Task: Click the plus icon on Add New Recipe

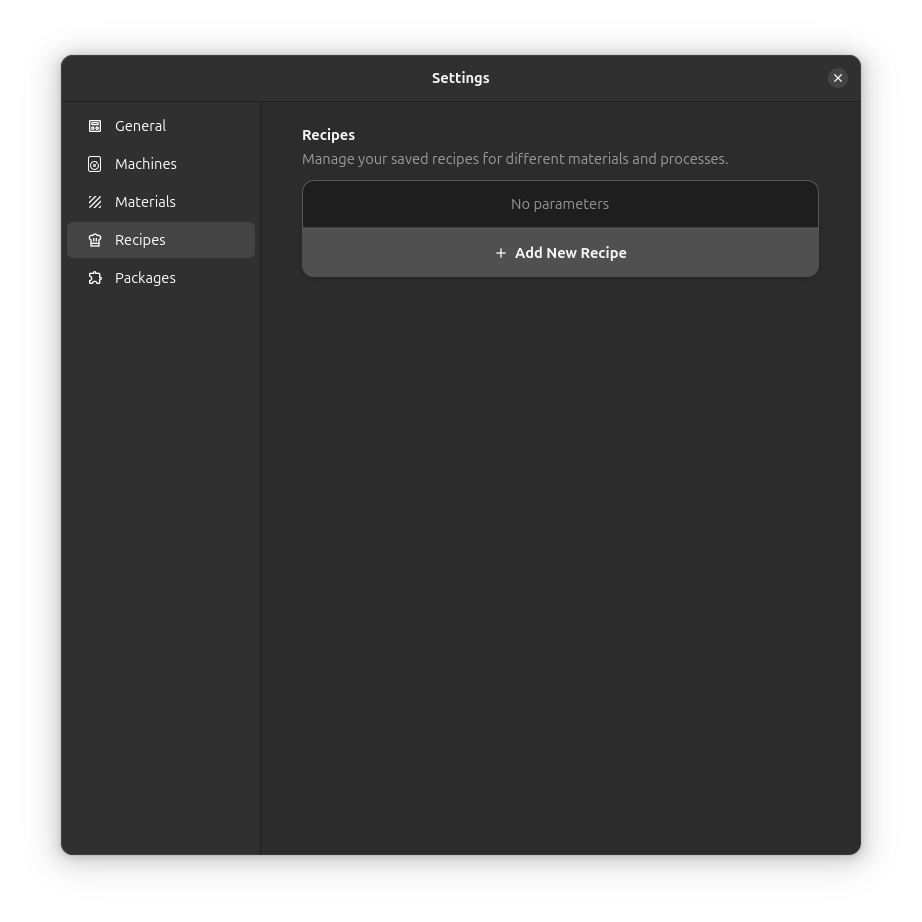Action: (501, 253)
